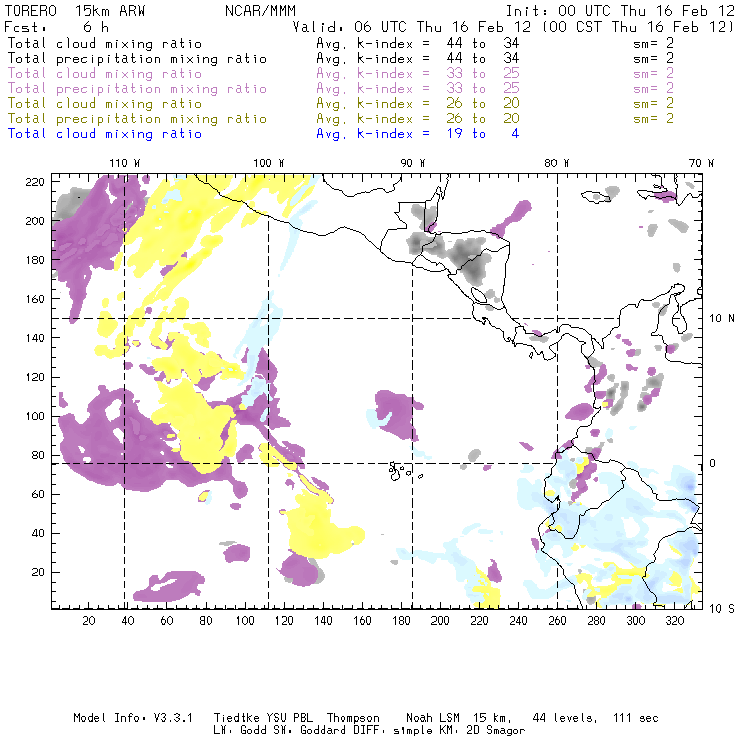Click "sm= 2" on the olive cloud row
Image resolution: width=740 pixels, height=740 pixels.
point(653,103)
